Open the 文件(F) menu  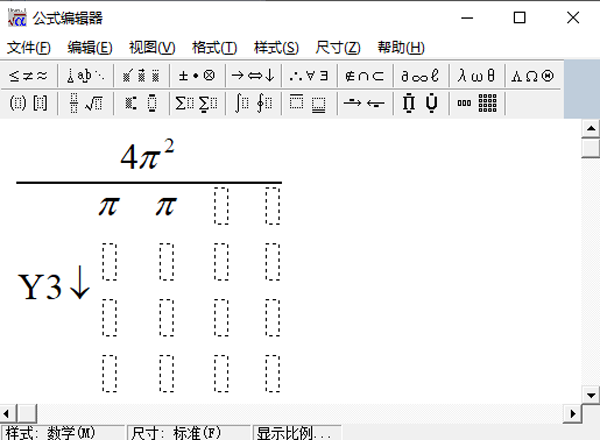[29, 47]
